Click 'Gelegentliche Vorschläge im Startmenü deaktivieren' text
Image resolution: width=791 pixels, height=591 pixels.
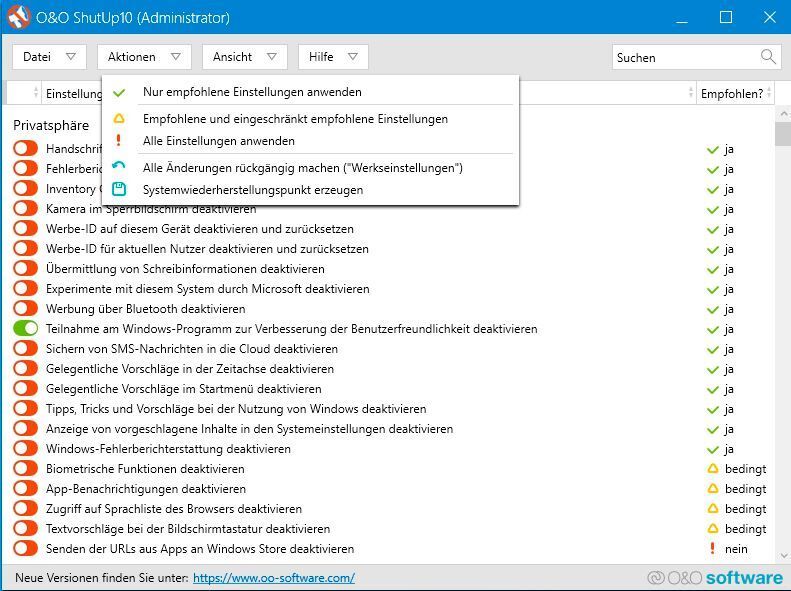pyautogui.click(x=184, y=389)
